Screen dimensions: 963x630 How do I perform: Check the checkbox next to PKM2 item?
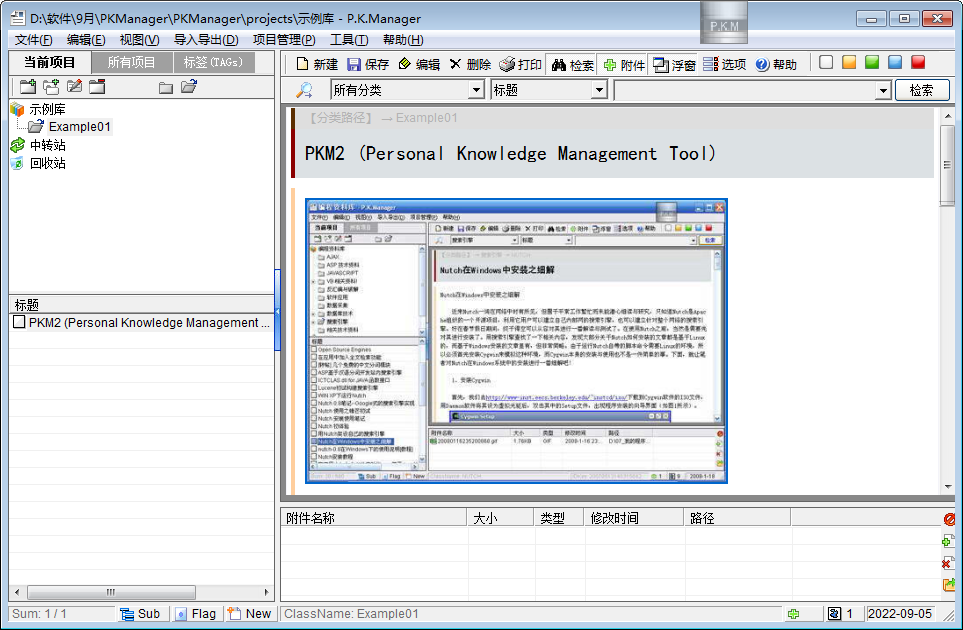pyautogui.click(x=18, y=322)
